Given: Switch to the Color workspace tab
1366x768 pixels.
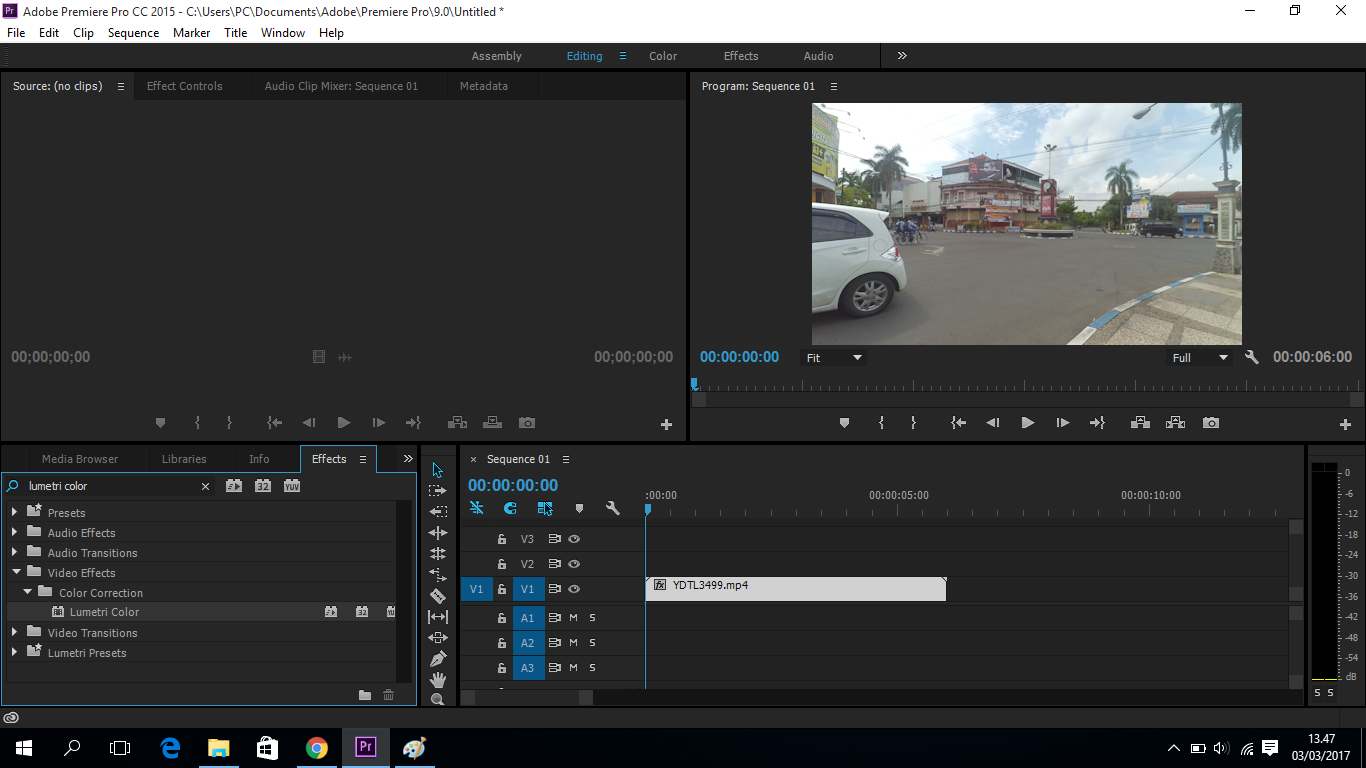Looking at the screenshot, I should tap(662, 56).
